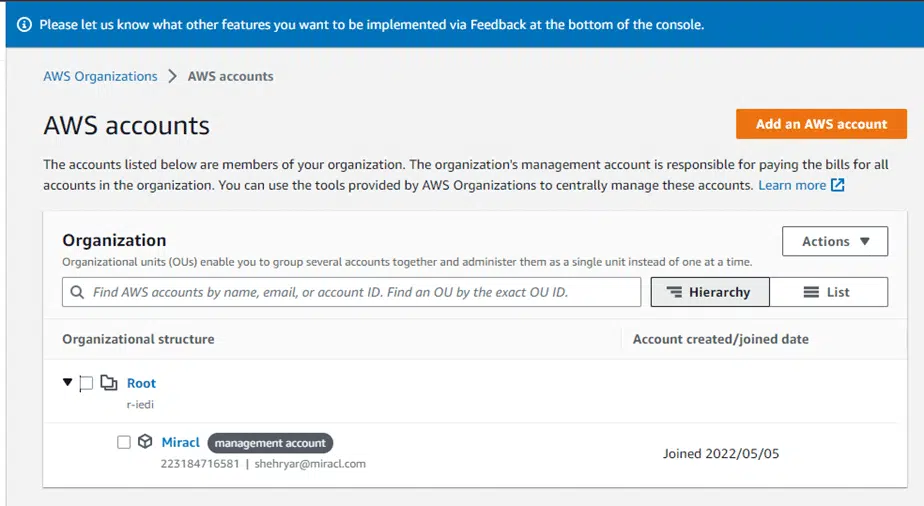
Task: Switch to Hierarchy view
Action: 710,292
